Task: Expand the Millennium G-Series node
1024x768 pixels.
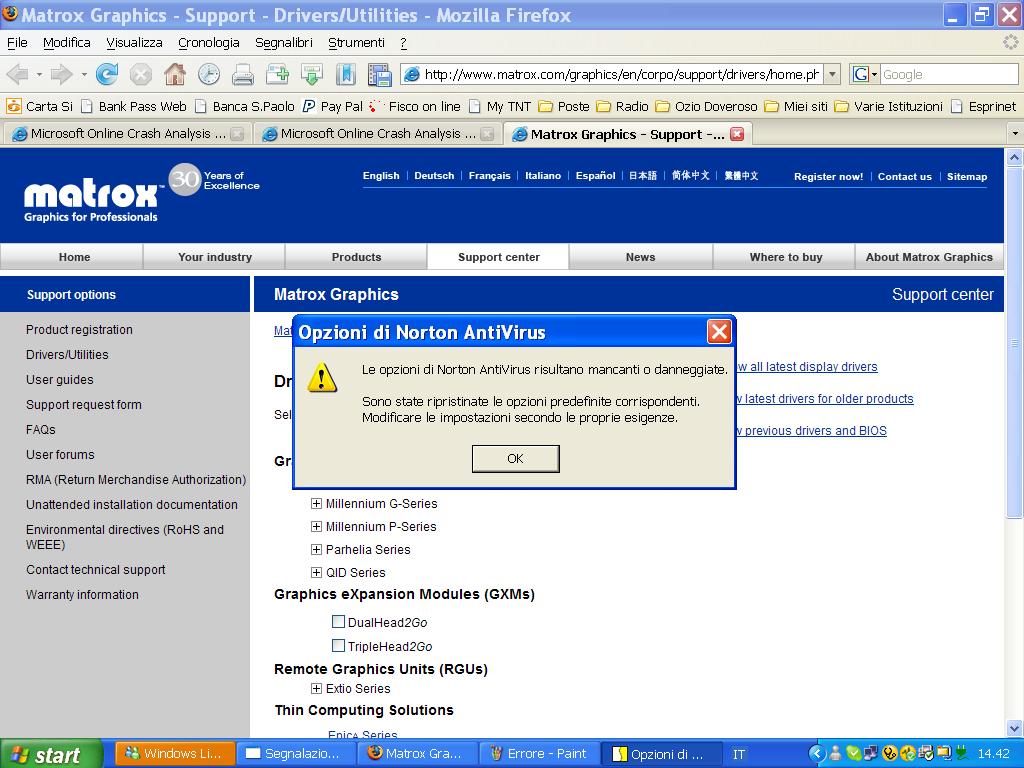Action: (x=316, y=504)
